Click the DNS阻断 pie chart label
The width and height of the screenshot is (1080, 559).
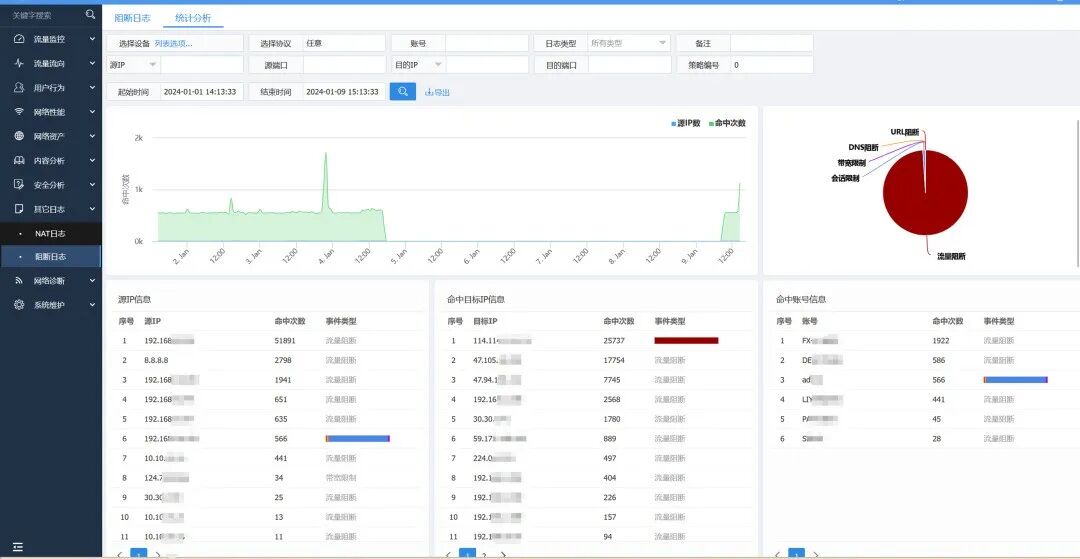(863, 147)
